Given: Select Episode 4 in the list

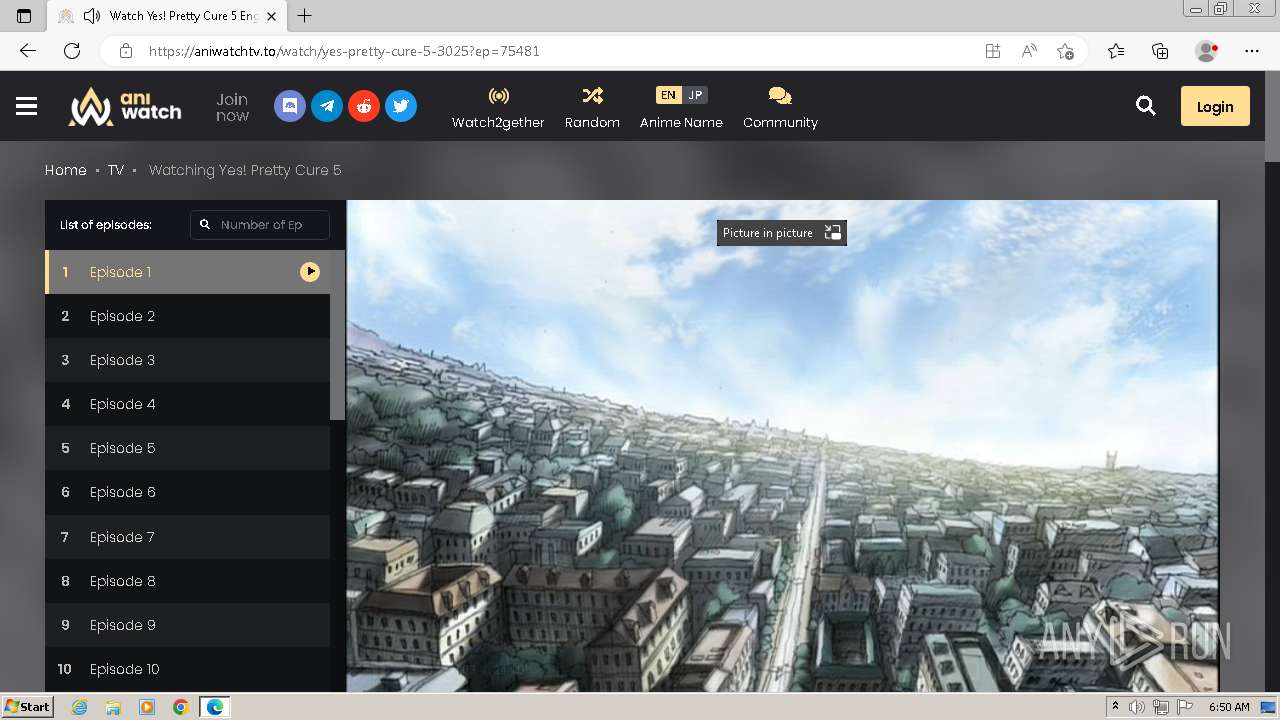Looking at the screenshot, I should [187, 404].
